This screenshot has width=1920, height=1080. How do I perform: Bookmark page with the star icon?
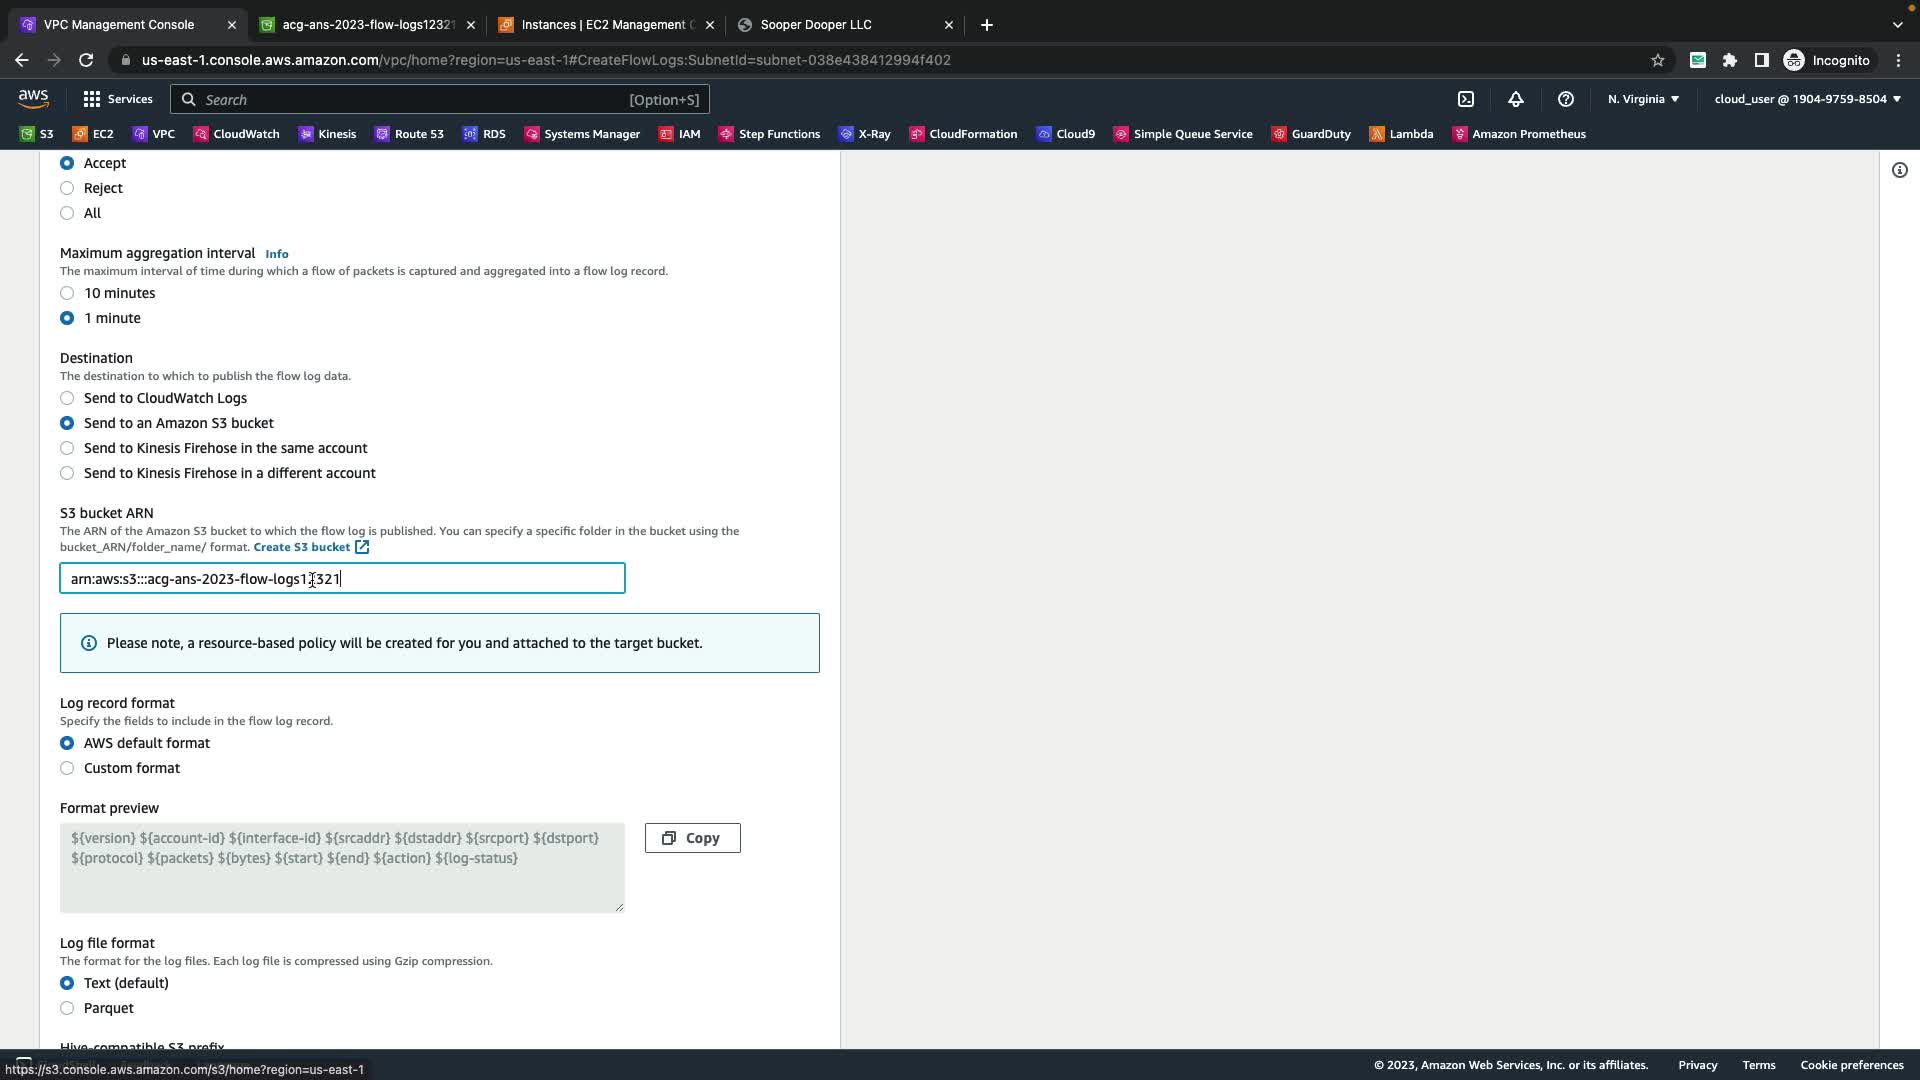pos(1658,60)
